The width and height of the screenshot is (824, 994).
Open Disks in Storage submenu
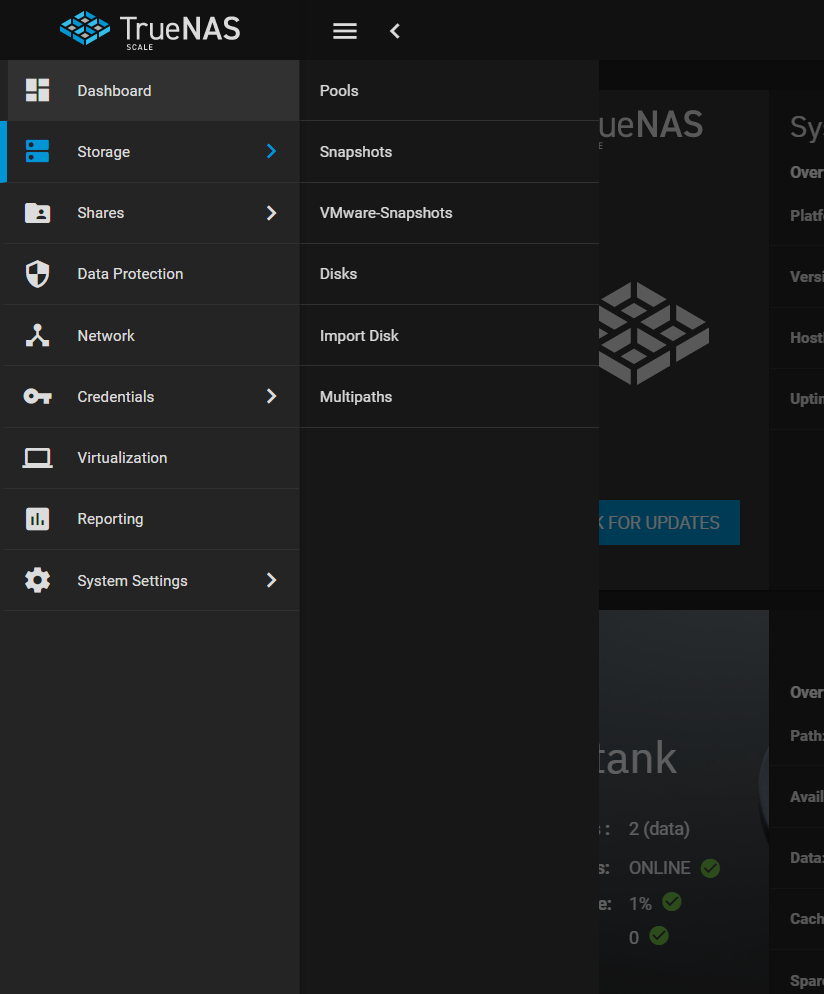coord(449,274)
